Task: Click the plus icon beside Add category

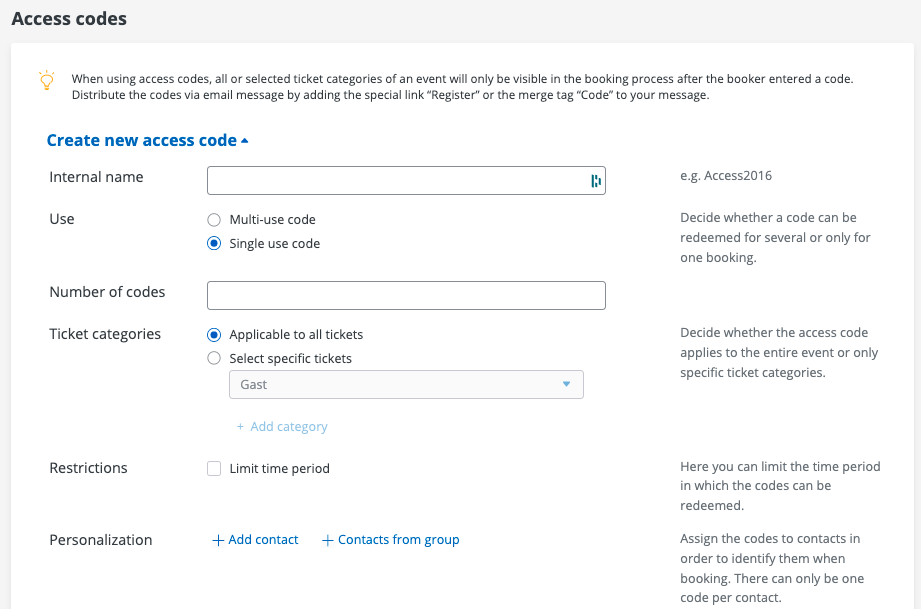Action: coord(240,427)
